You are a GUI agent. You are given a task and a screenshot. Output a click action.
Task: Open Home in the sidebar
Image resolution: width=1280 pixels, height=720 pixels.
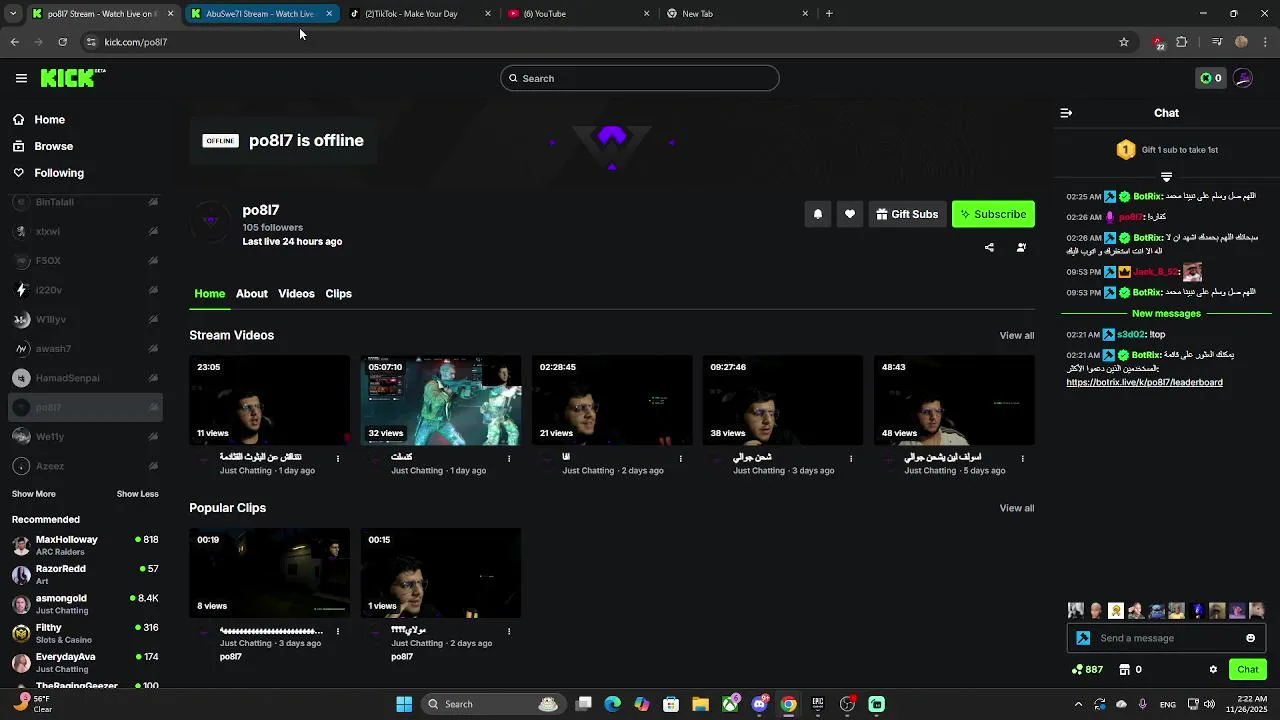pos(49,120)
